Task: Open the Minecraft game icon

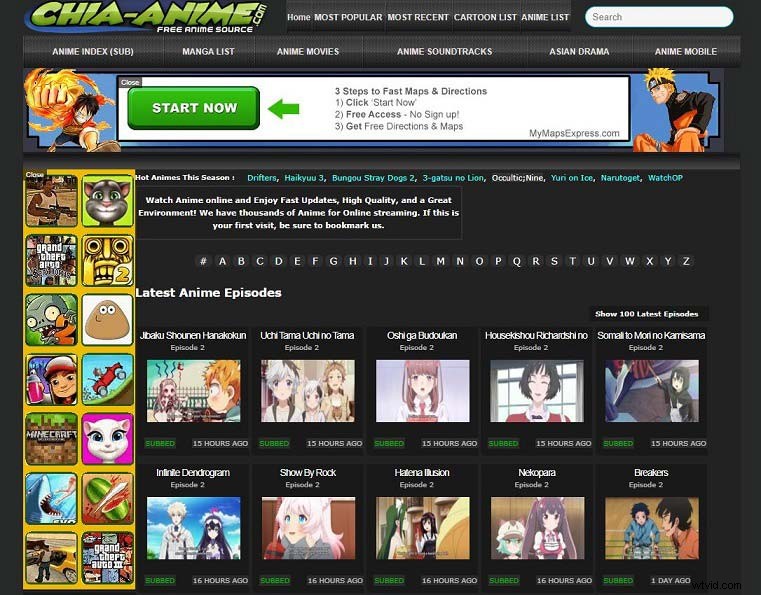Action: point(51,439)
